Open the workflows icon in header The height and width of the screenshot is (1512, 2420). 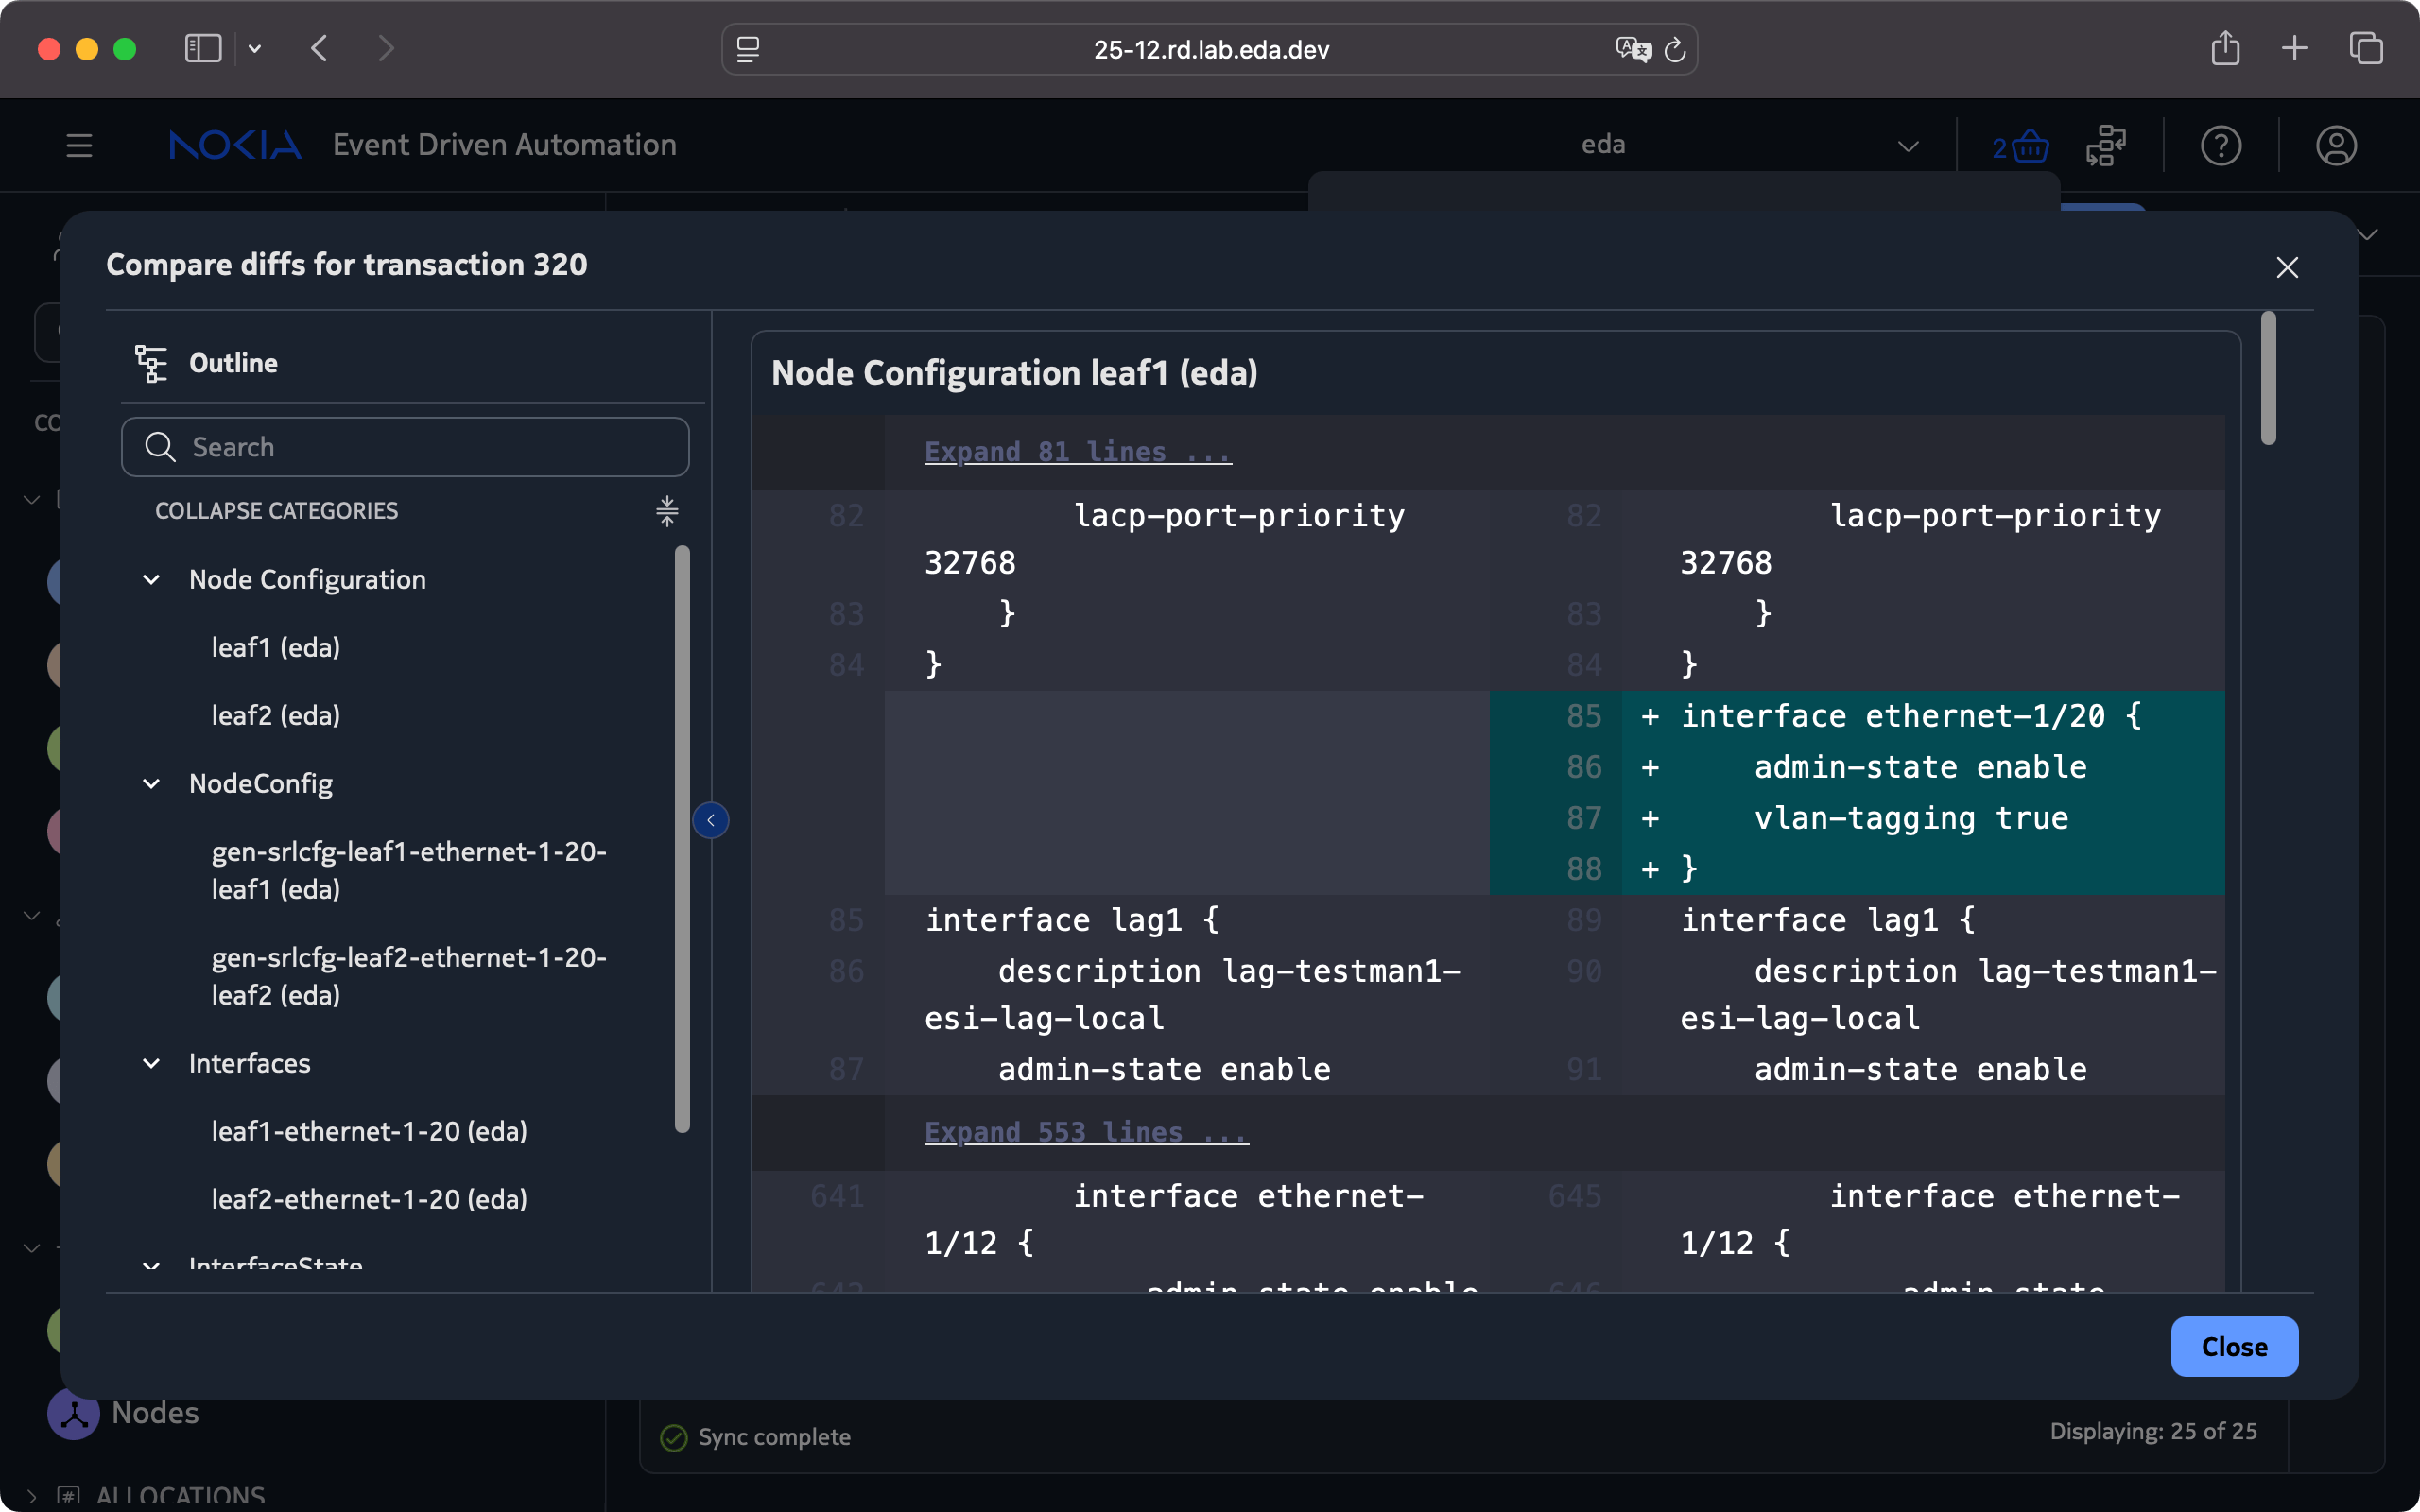2106,146
